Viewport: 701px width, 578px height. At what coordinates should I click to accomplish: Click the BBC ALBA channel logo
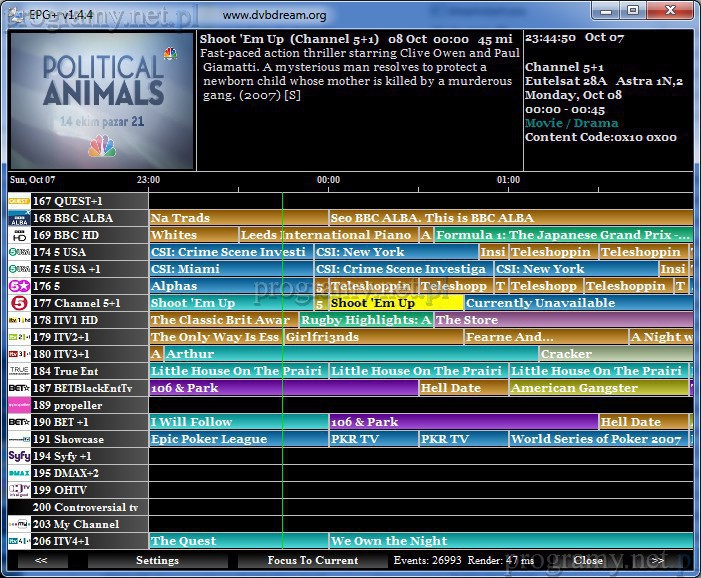pos(18,218)
